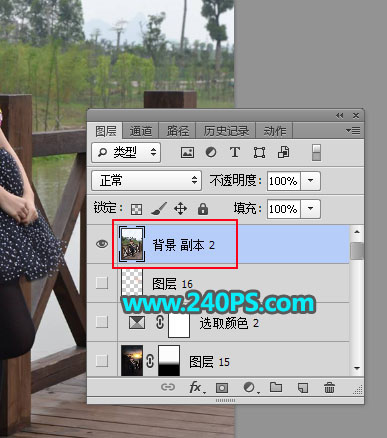Open the fx layer style menu
Screen dimensions: 387x438
pyautogui.click(x=196, y=388)
